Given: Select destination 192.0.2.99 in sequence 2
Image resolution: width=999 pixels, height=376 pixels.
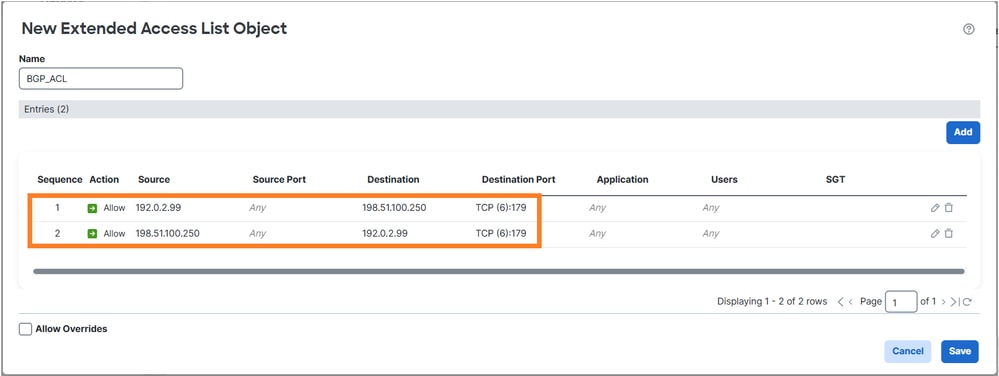Looking at the screenshot, I should (385, 234).
